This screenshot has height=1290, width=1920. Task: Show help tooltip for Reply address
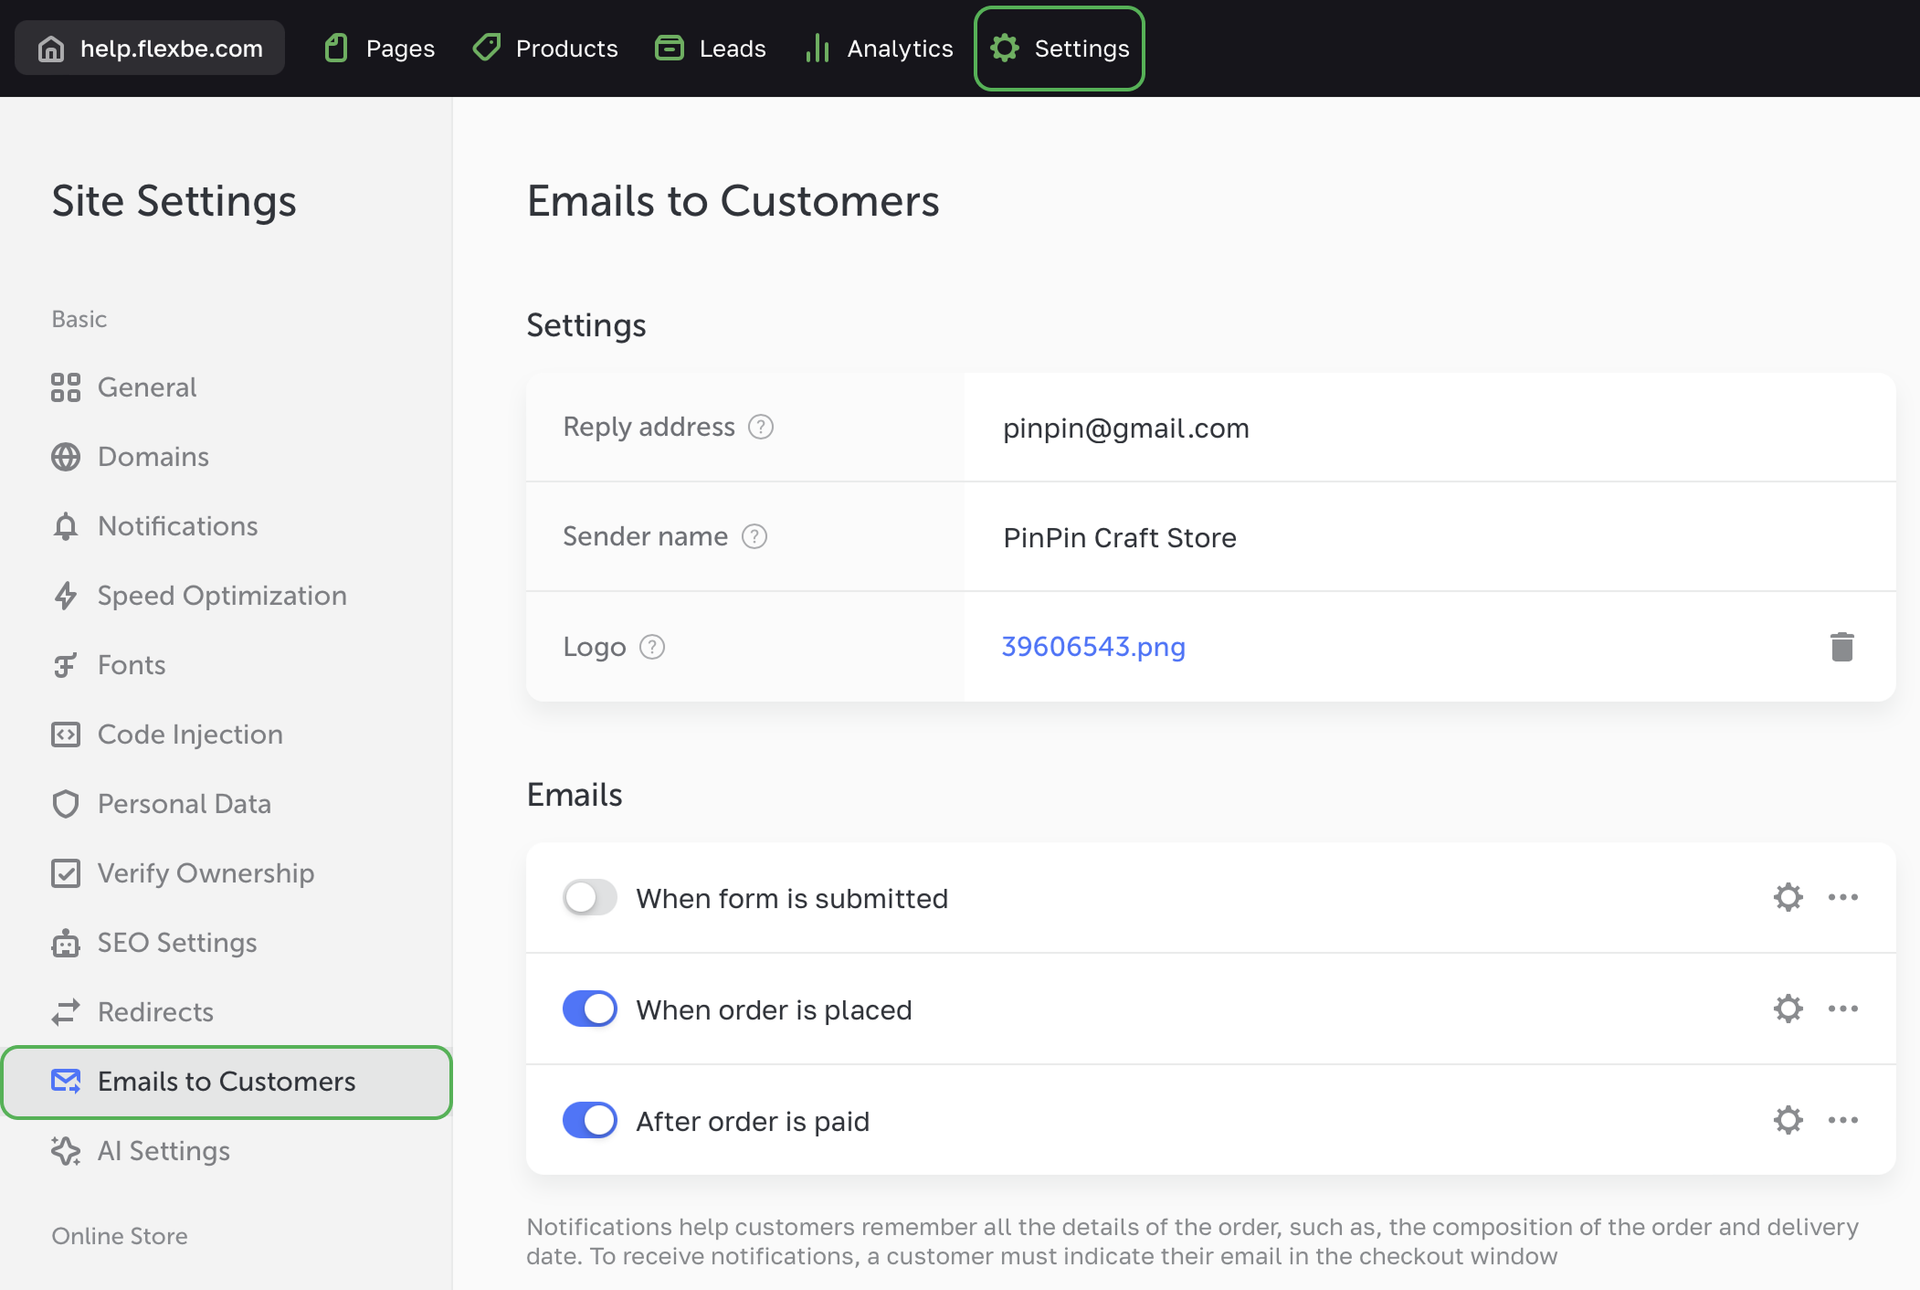[761, 427]
